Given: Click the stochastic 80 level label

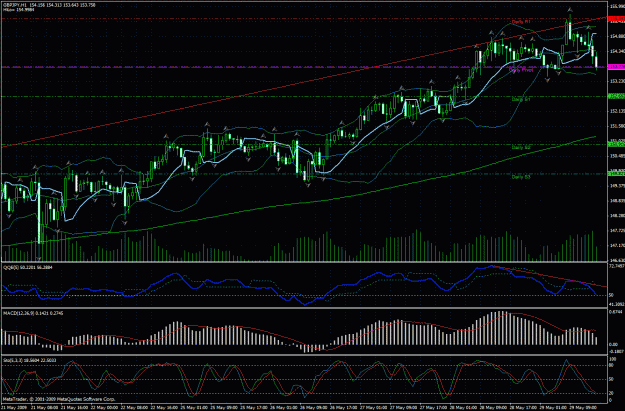Looking at the screenshot, I should click(611, 365).
